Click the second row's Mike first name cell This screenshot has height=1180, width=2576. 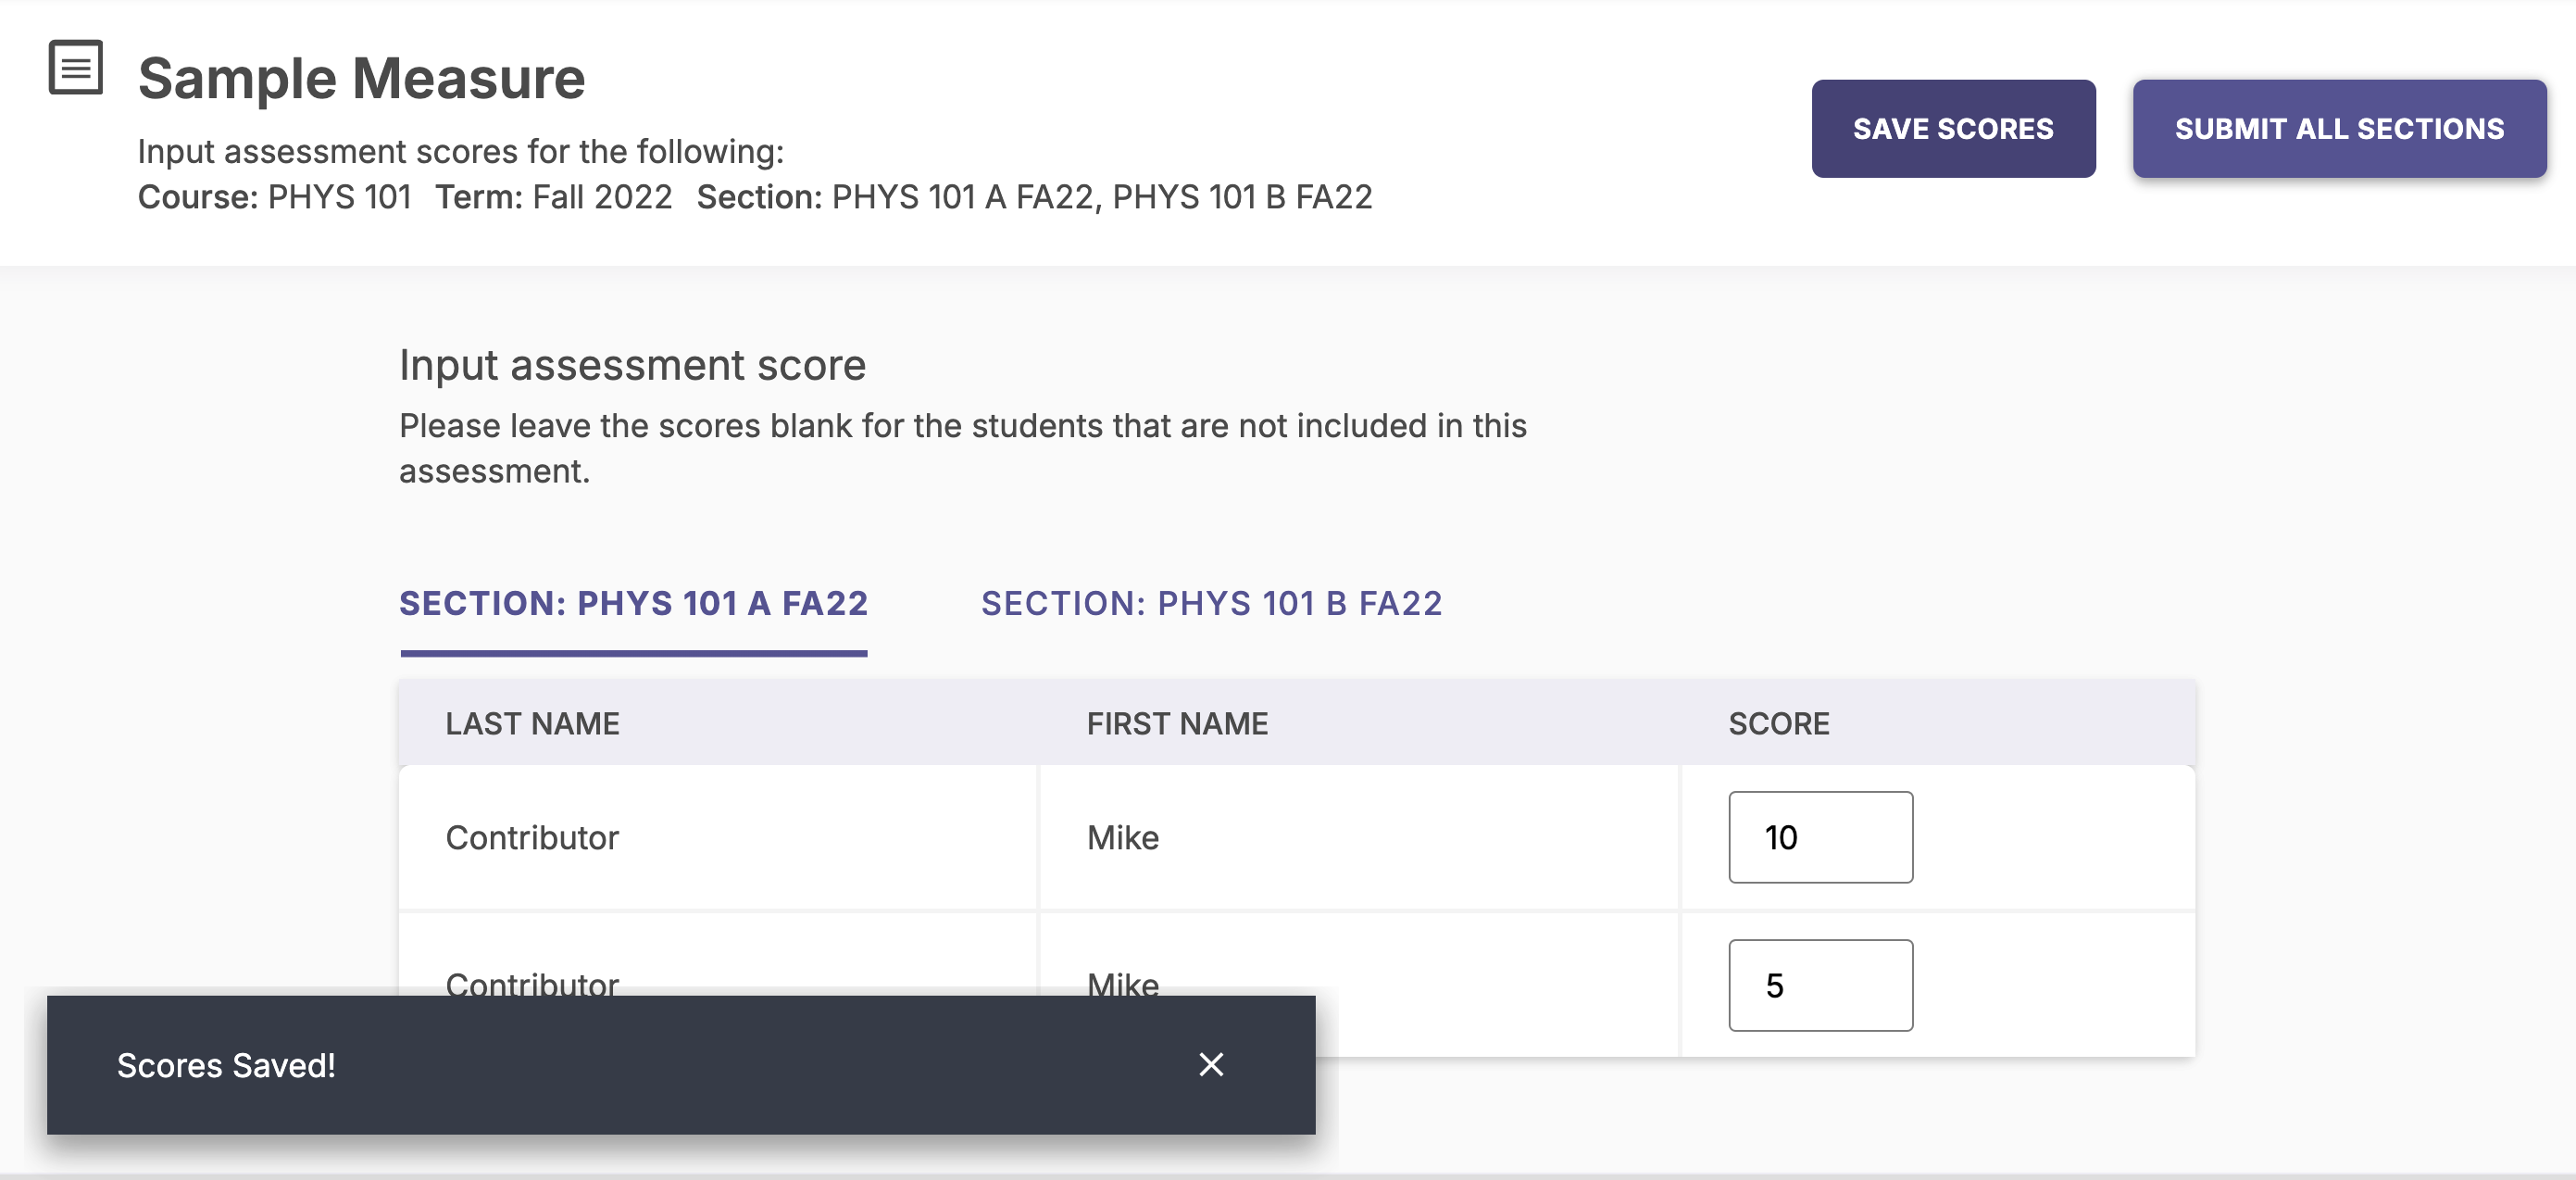1122,985
